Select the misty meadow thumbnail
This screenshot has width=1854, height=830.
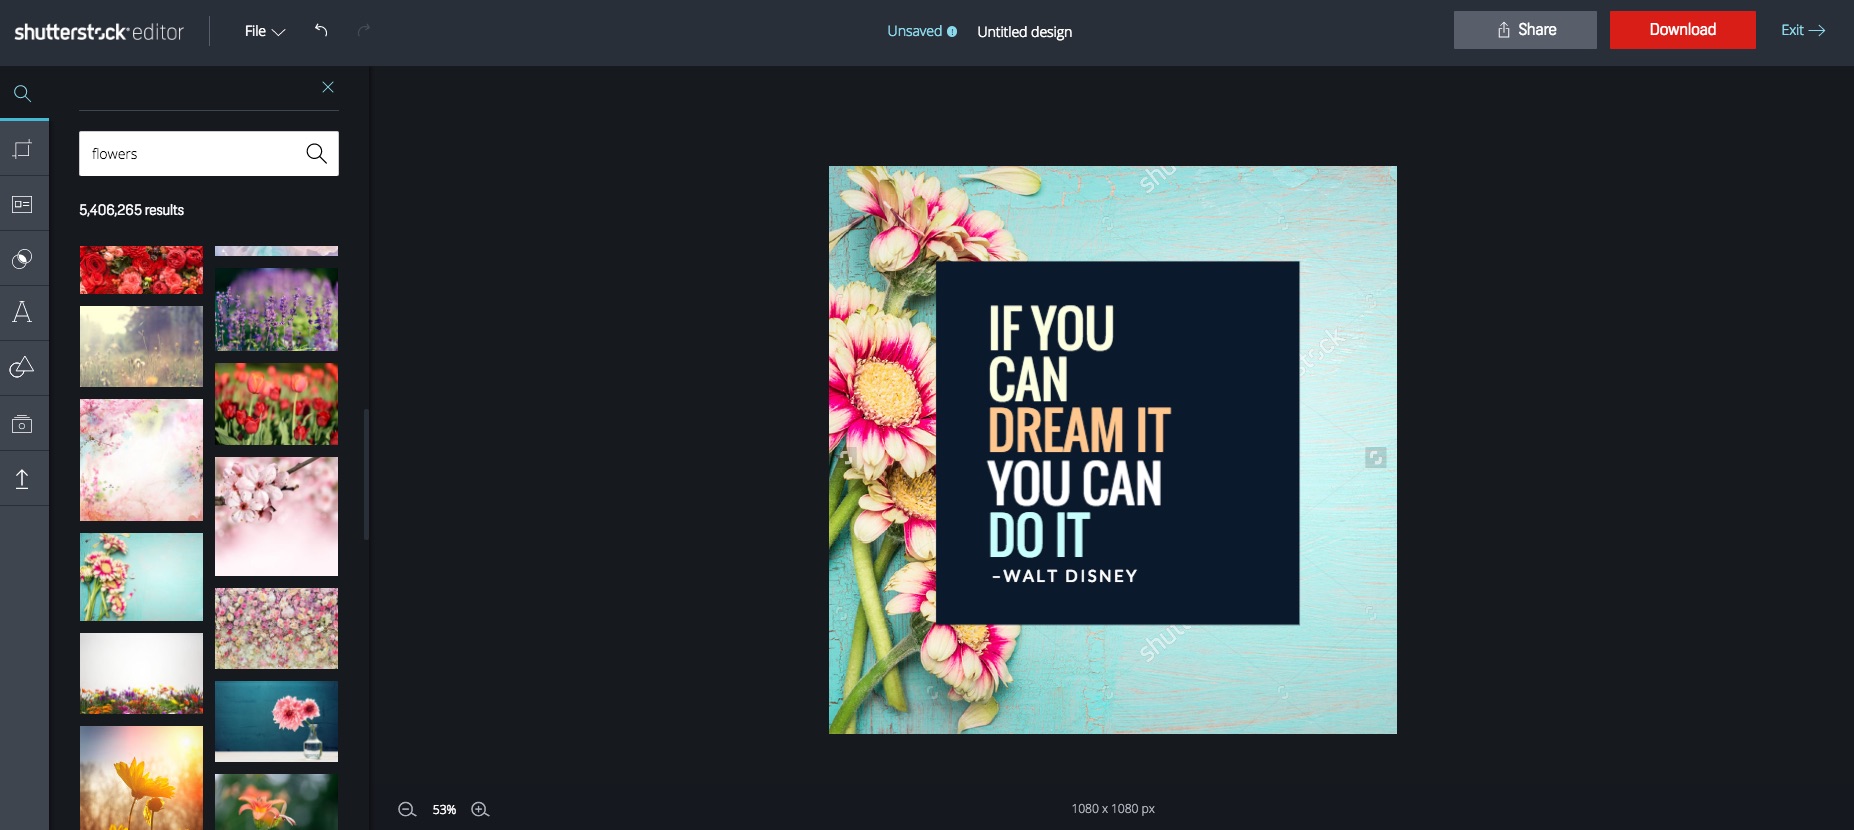click(141, 346)
